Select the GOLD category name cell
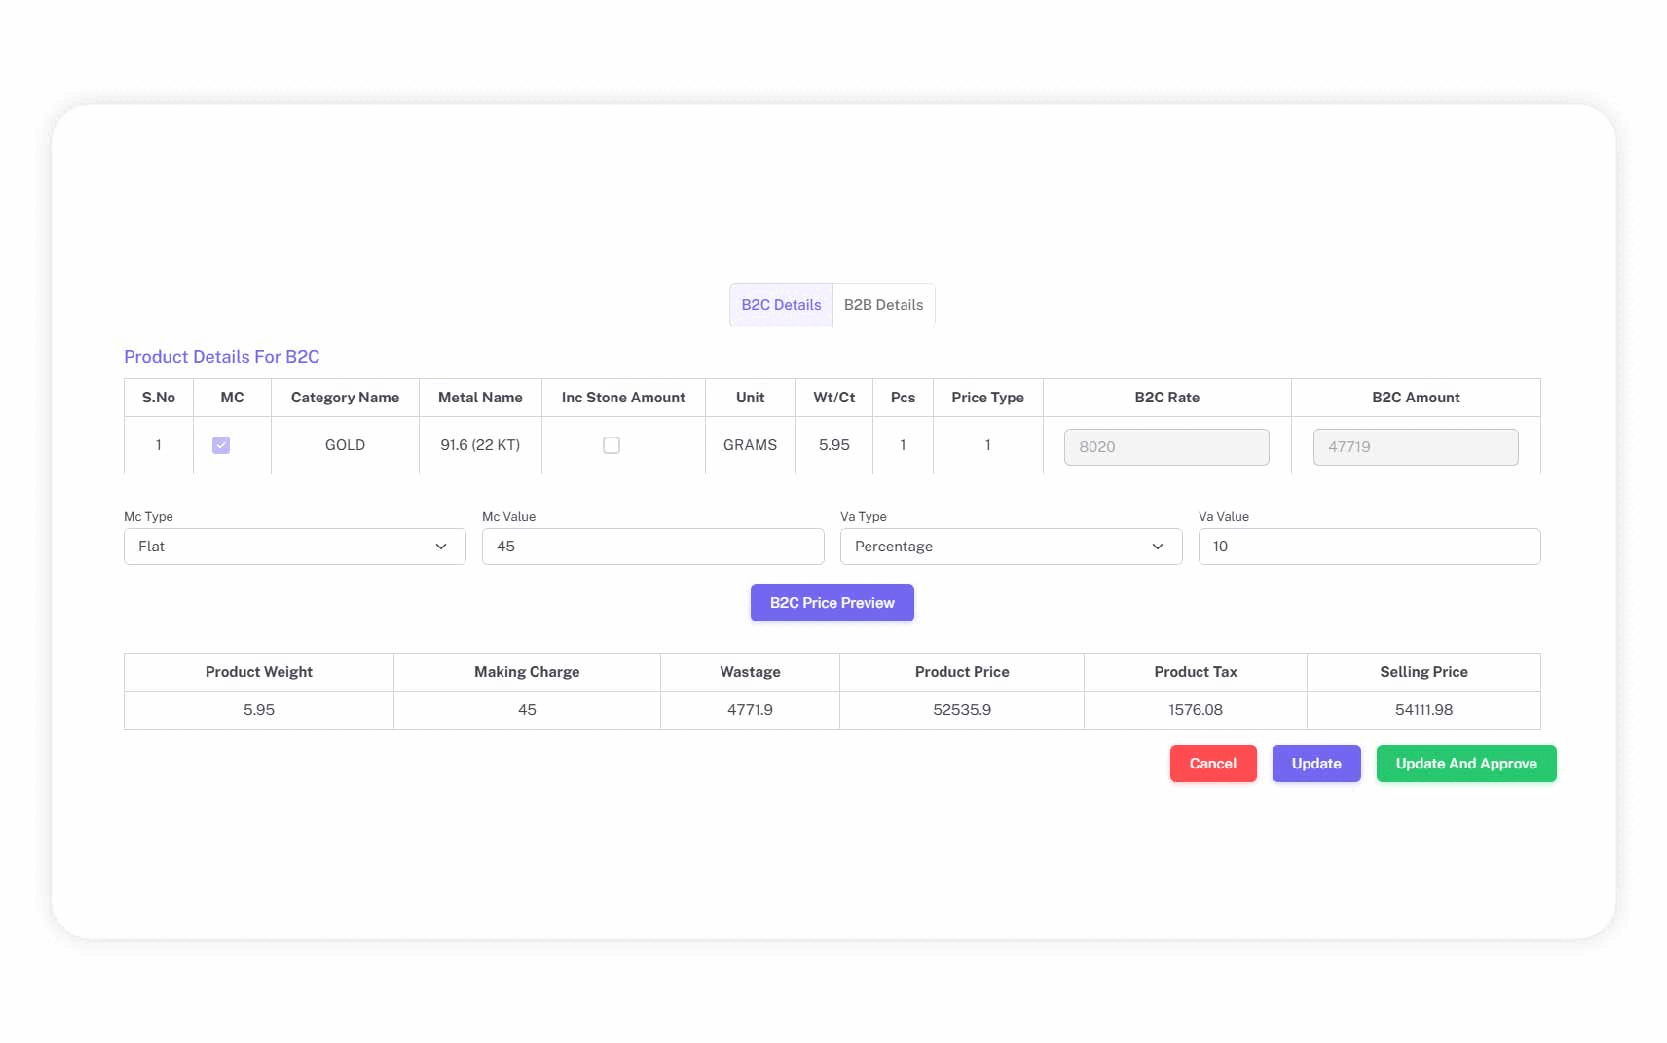This screenshot has height=1043, width=1667. [x=345, y=445]
